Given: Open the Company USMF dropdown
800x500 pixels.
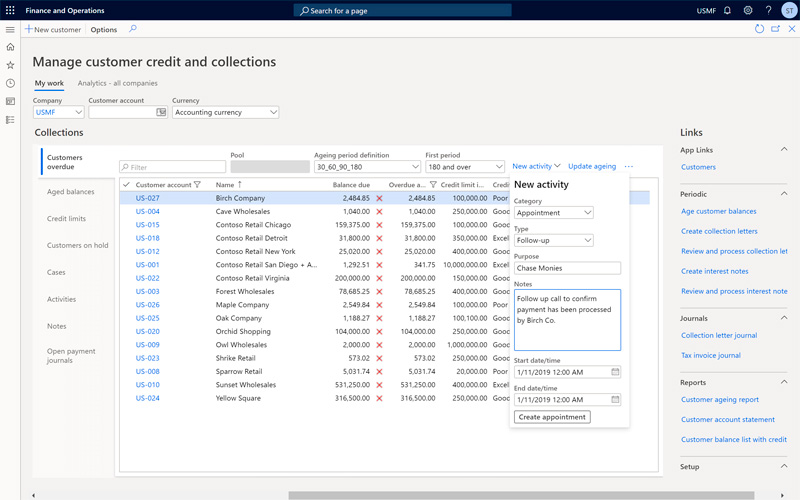Looking at the screenshot, I should (59, 112).
